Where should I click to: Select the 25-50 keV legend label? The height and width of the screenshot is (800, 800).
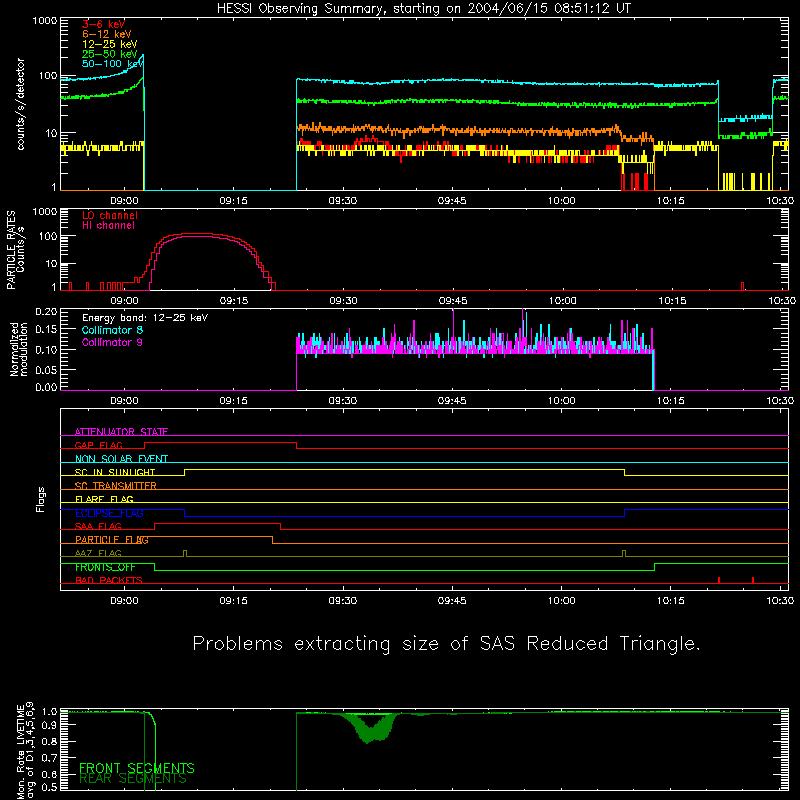[110, 54]
